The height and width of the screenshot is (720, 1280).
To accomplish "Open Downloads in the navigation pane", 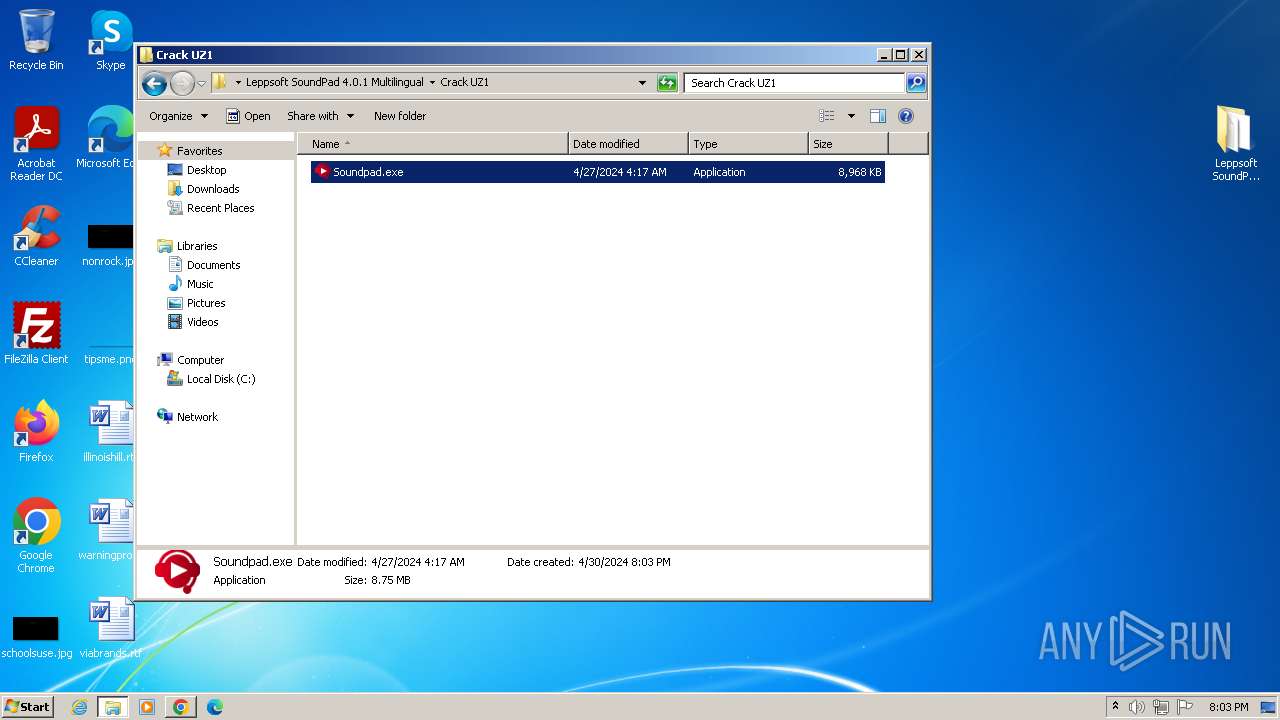I will 212,189.
